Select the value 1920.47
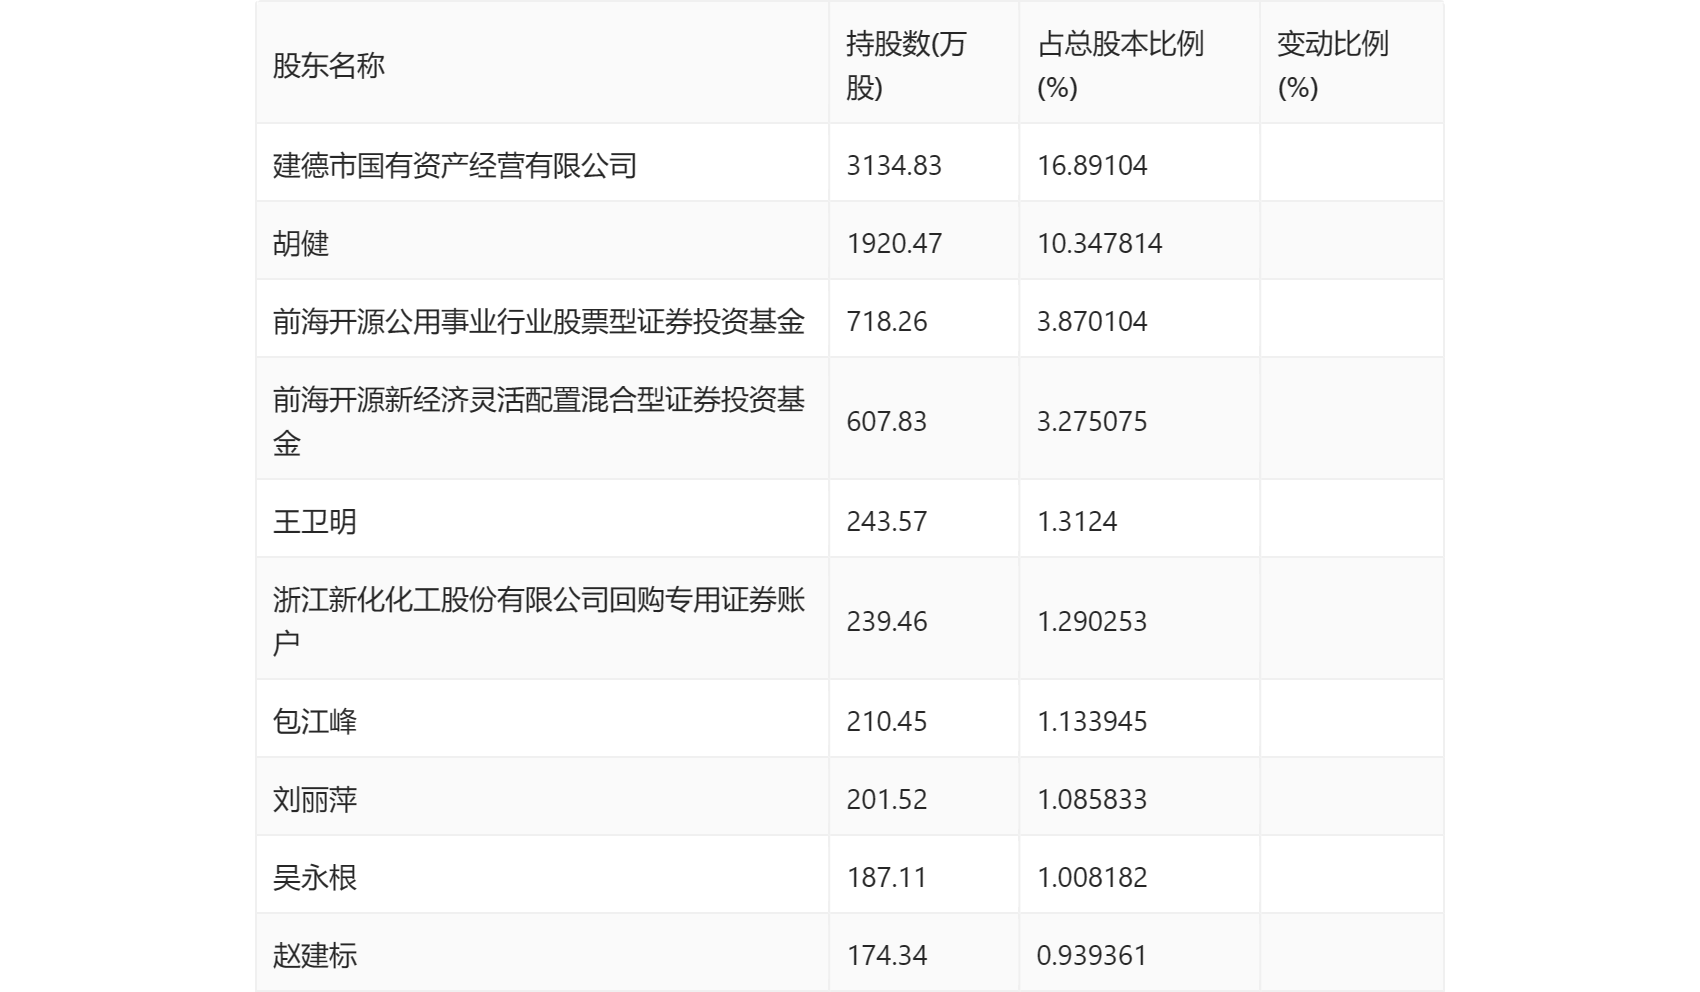The image size is (1700, 992). point(894,243)
